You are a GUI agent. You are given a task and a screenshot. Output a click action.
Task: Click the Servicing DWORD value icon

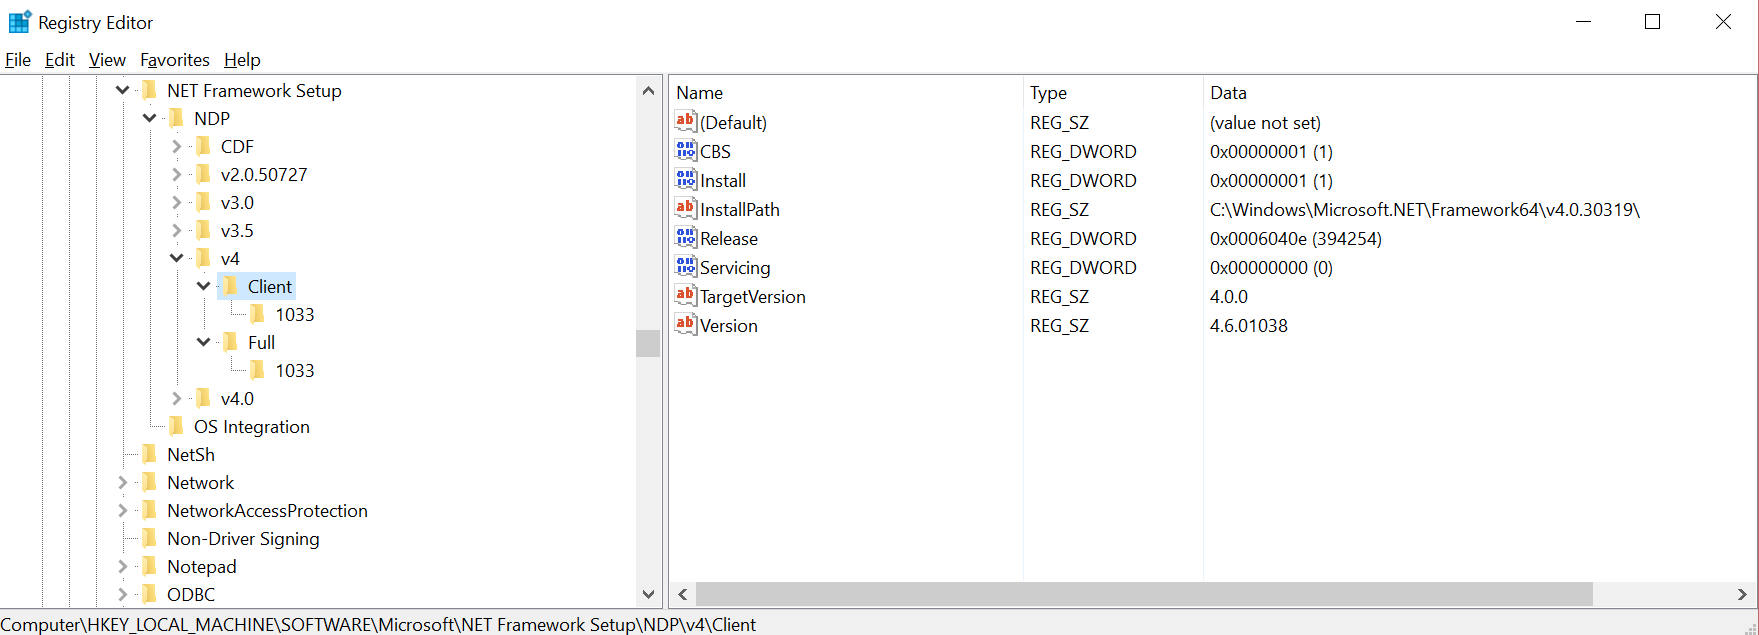click(x=685, y=267)
